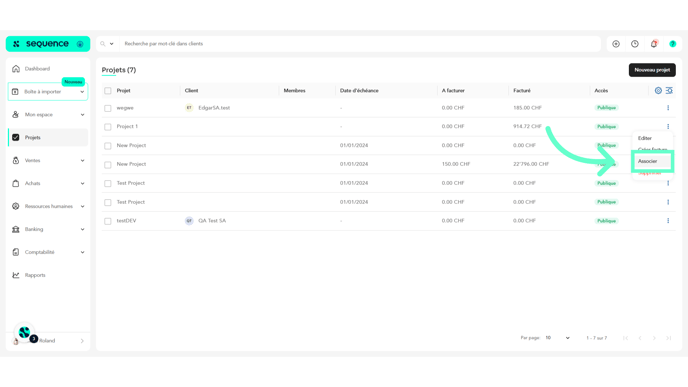
Task: Expand the Comptabilité chevron
Action: 82,252
